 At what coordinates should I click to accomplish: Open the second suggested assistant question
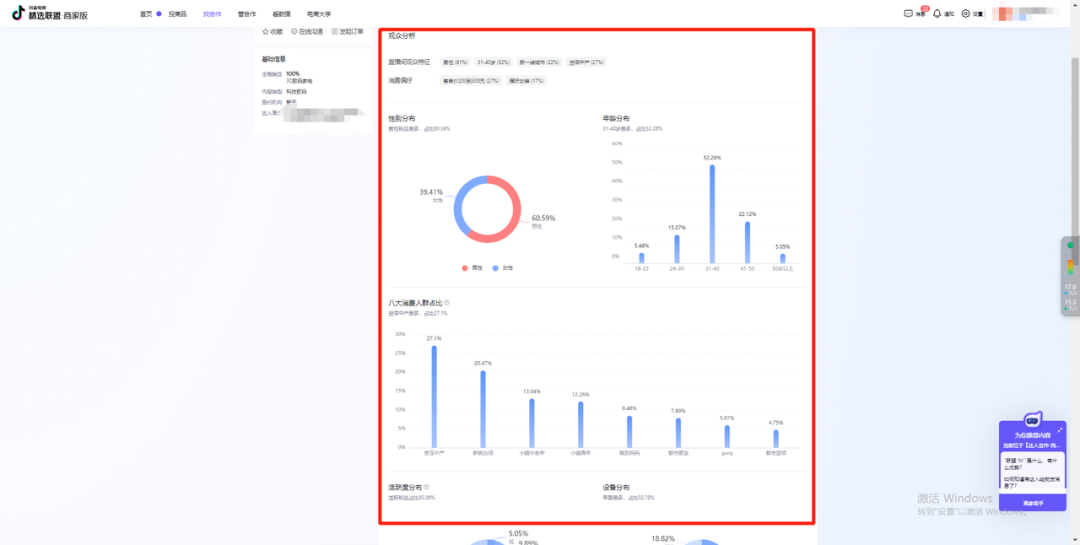1032,482
